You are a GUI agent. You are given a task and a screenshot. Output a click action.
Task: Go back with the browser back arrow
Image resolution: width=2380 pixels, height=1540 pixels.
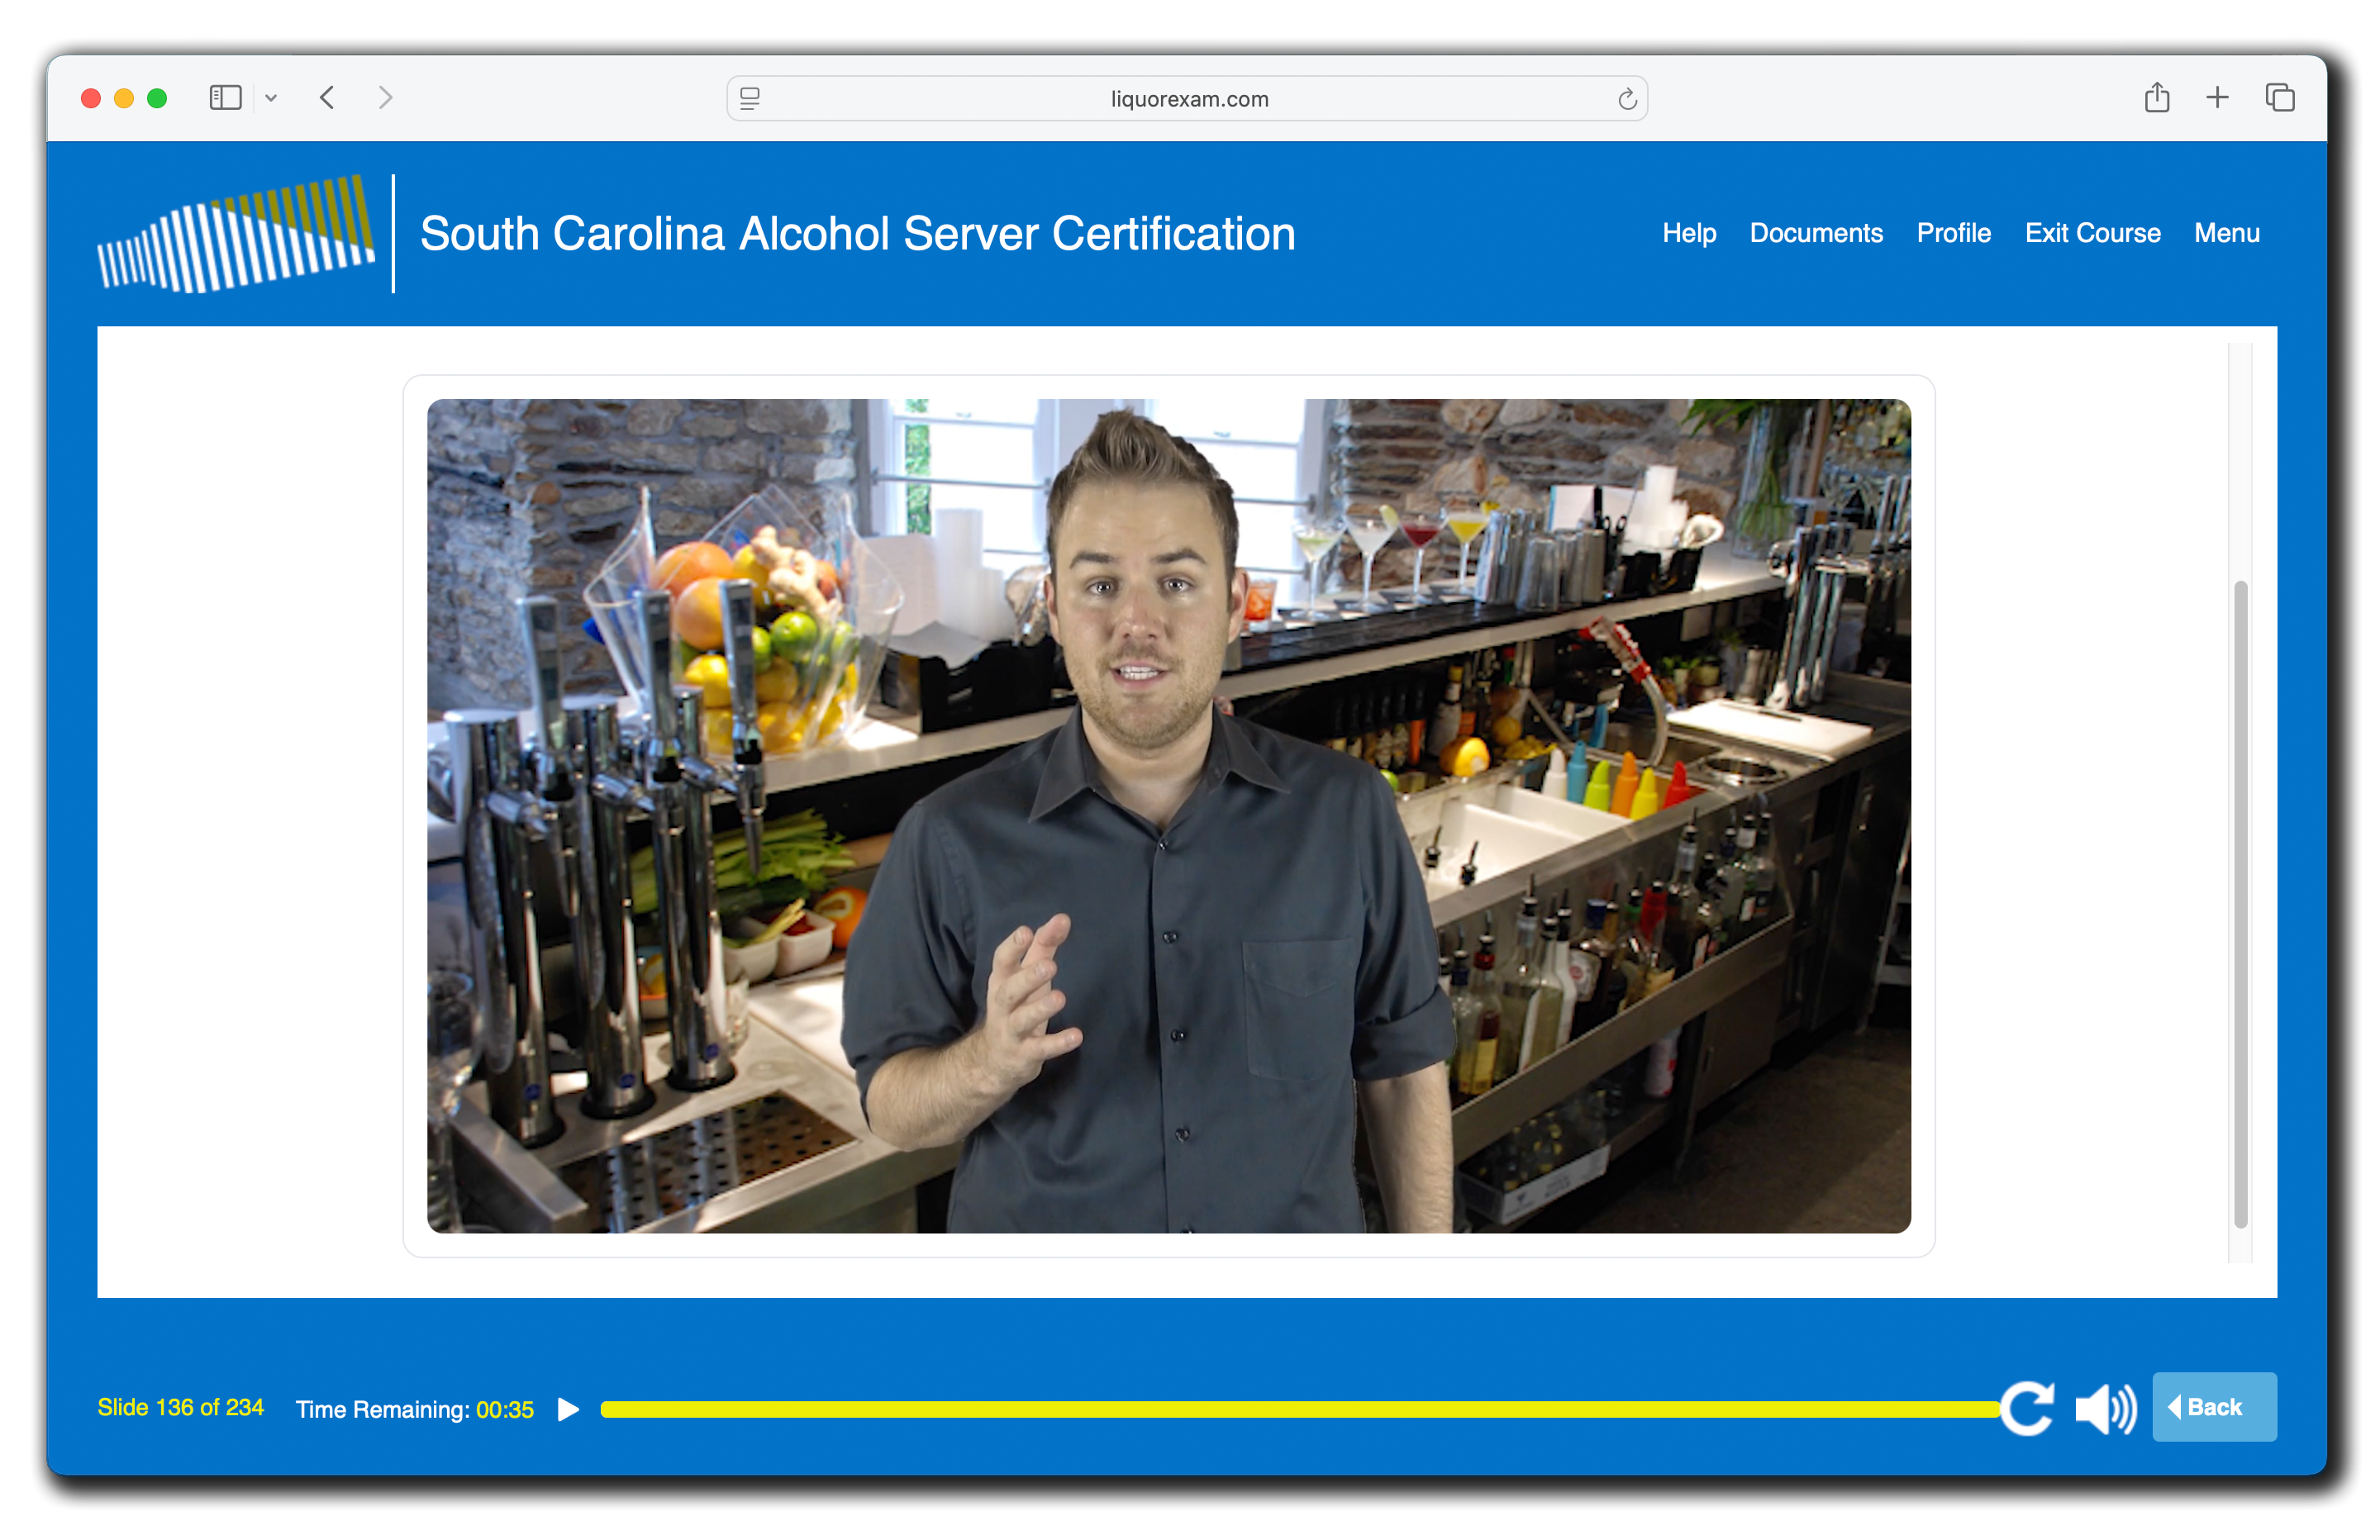[x=327, y=98]
